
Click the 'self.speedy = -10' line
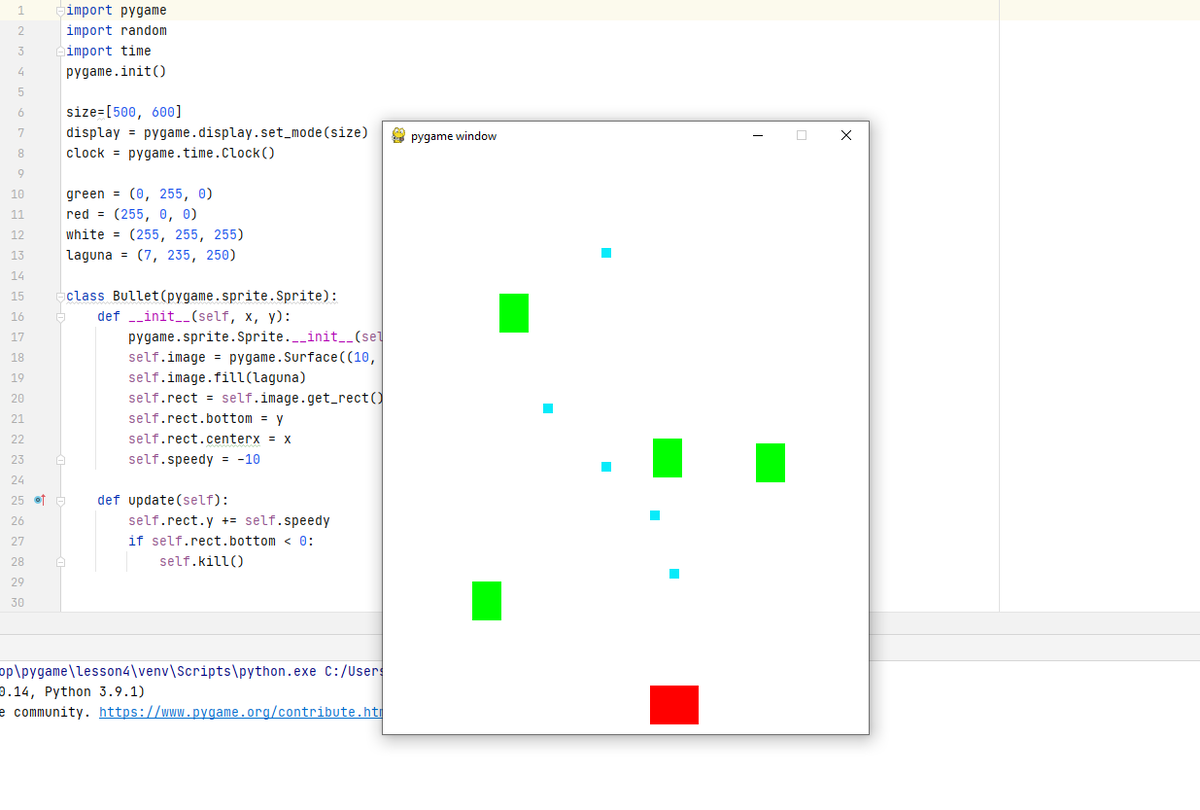pos(194,460)
